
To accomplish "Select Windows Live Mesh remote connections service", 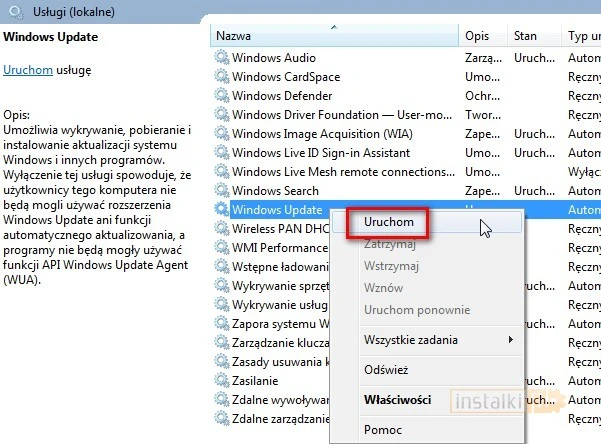I will point(343,172).
